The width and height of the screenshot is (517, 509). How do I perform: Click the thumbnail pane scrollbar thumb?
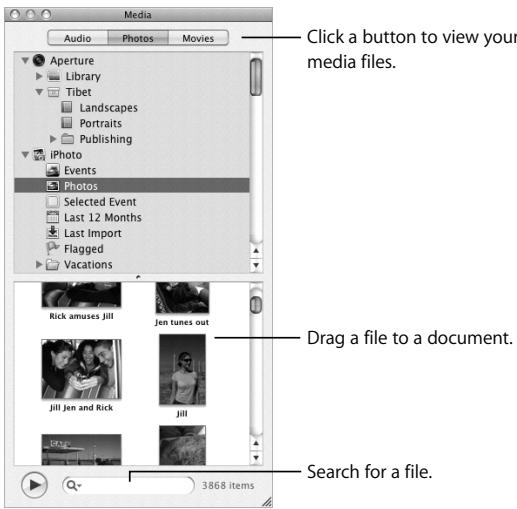256,305
